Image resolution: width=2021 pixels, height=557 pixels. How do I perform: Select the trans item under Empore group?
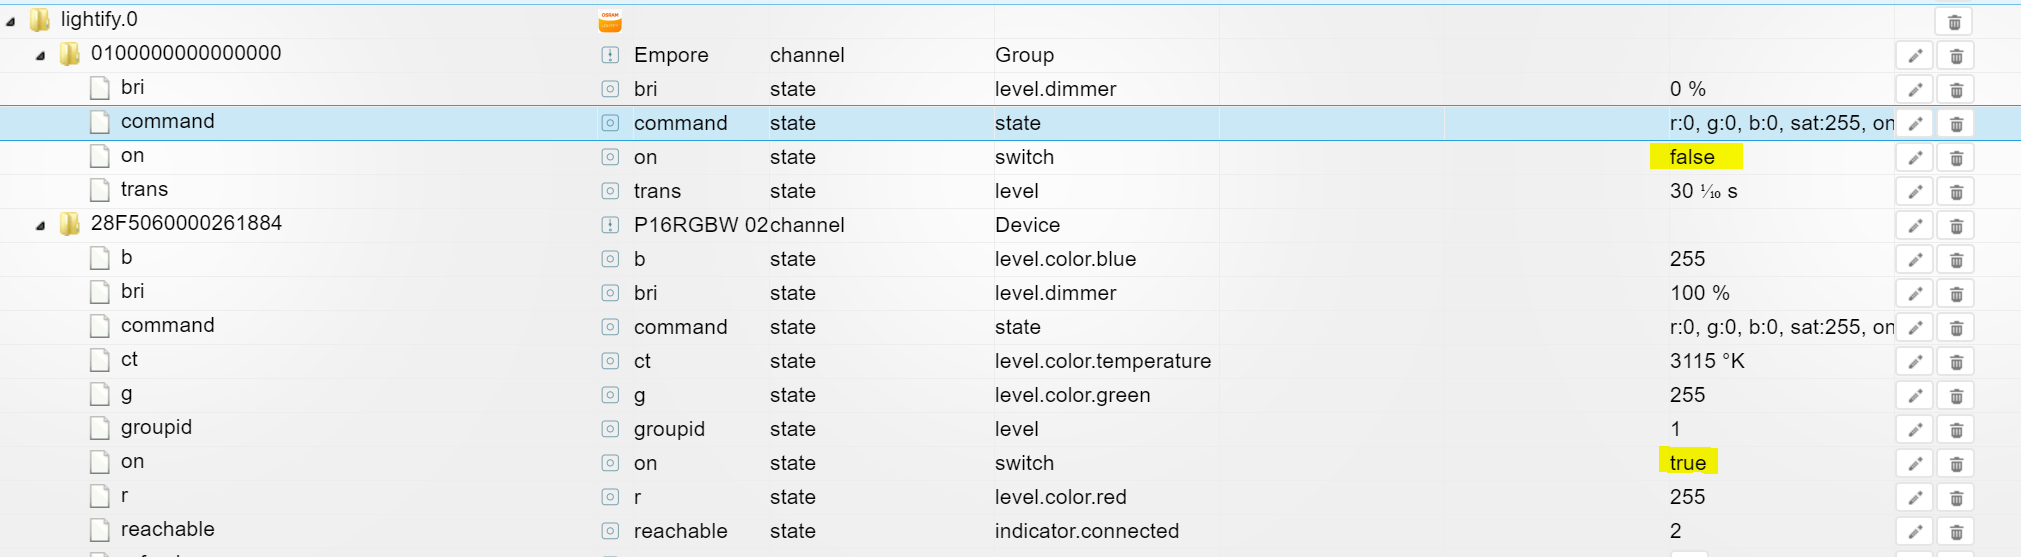(x=144, y=190)
